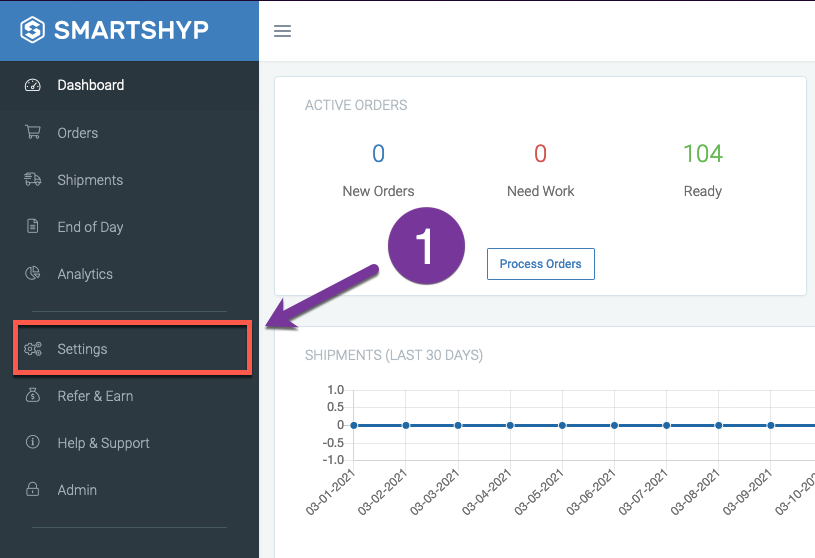815x558 pixels.
Task: Click the Orders shopping cart icon
Action: 33,132
